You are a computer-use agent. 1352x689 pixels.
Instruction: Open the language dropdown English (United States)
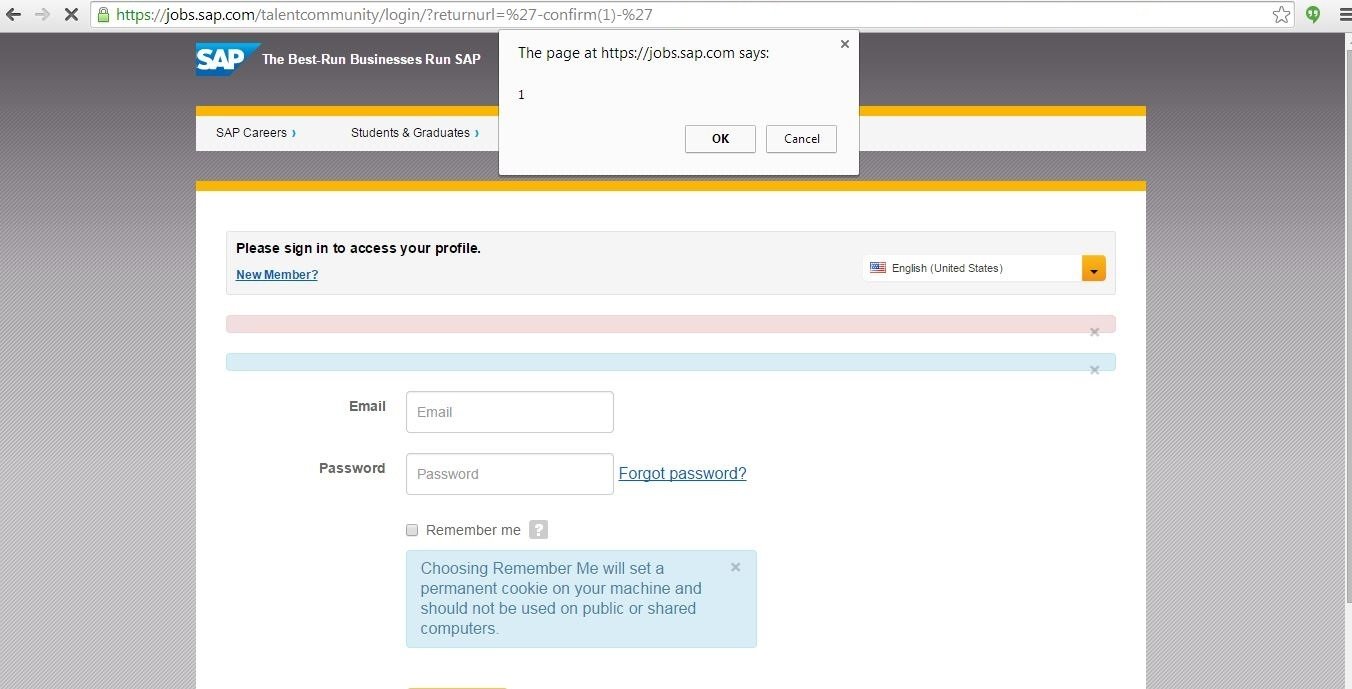click(x=984, y=268)
